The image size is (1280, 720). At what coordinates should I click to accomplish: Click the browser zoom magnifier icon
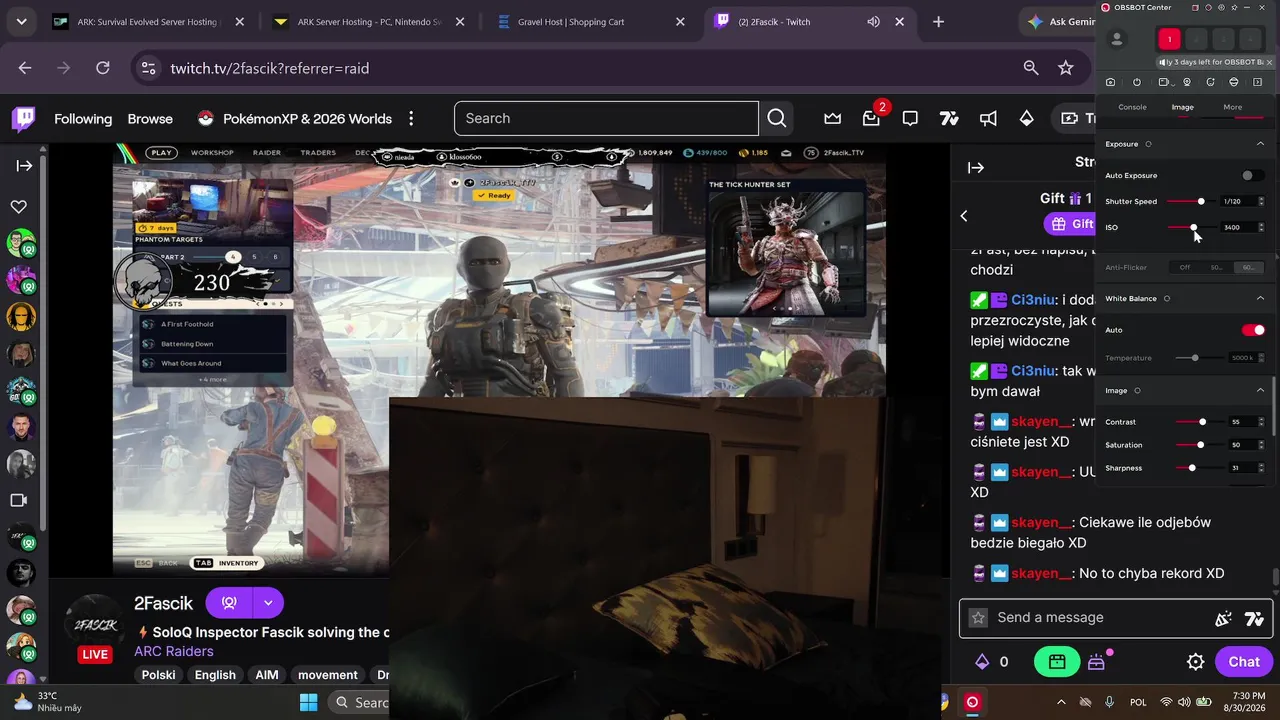tap(1031, 68)
